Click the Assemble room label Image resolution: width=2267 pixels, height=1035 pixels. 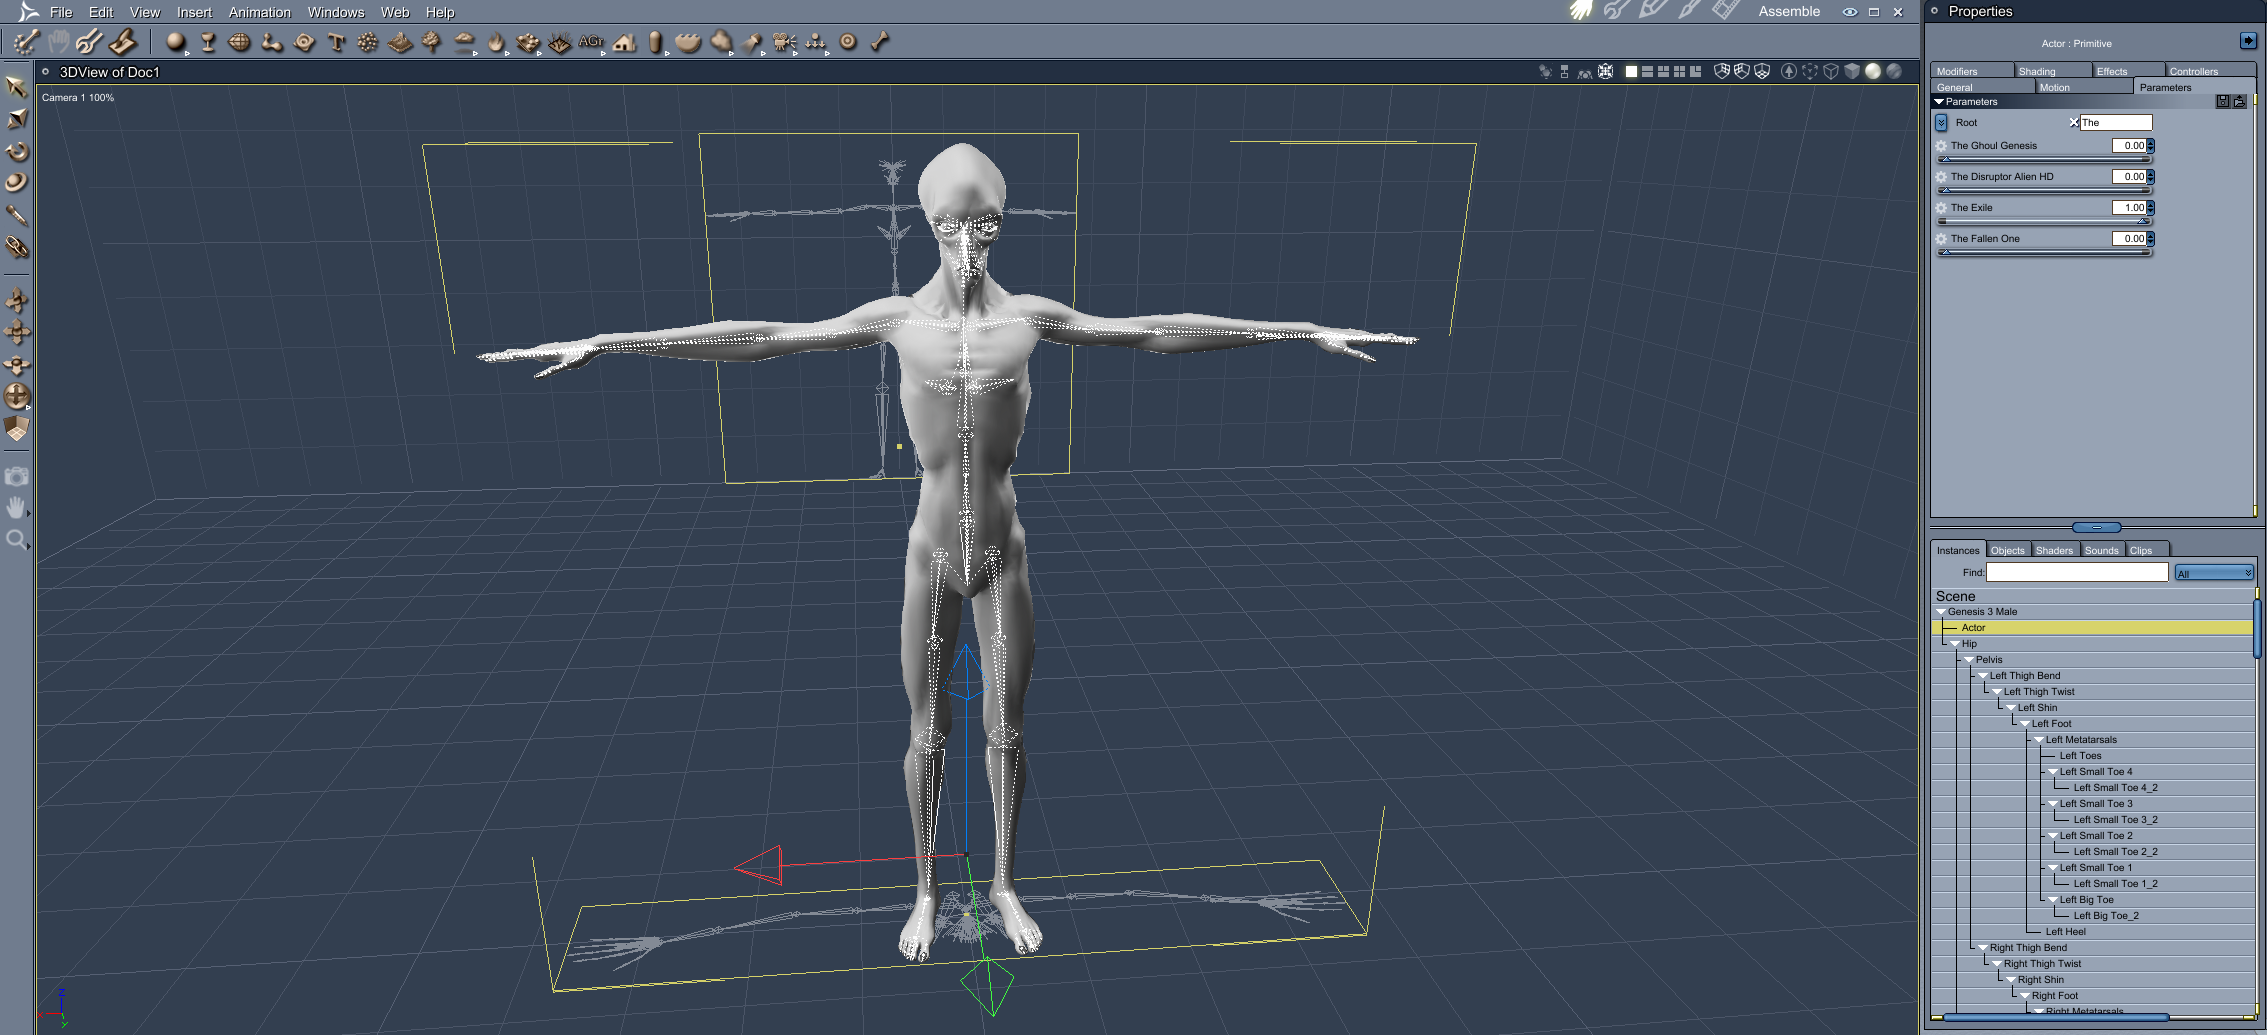1789,12
